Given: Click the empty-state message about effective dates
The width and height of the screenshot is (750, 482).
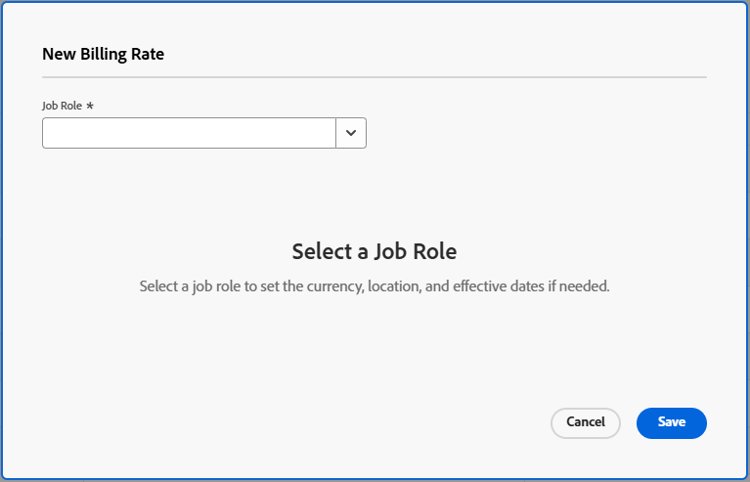Looking at the screenshot, I should [374, 286].
